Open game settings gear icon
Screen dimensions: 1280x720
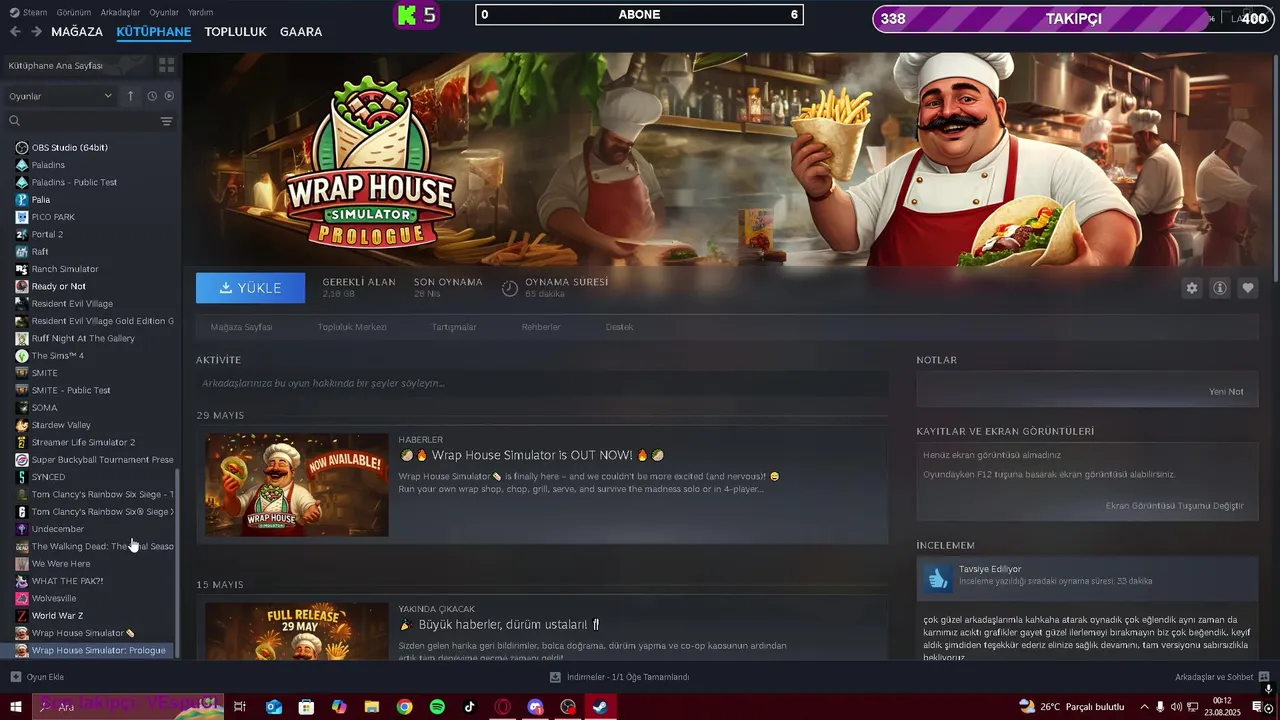point(1191,288)
